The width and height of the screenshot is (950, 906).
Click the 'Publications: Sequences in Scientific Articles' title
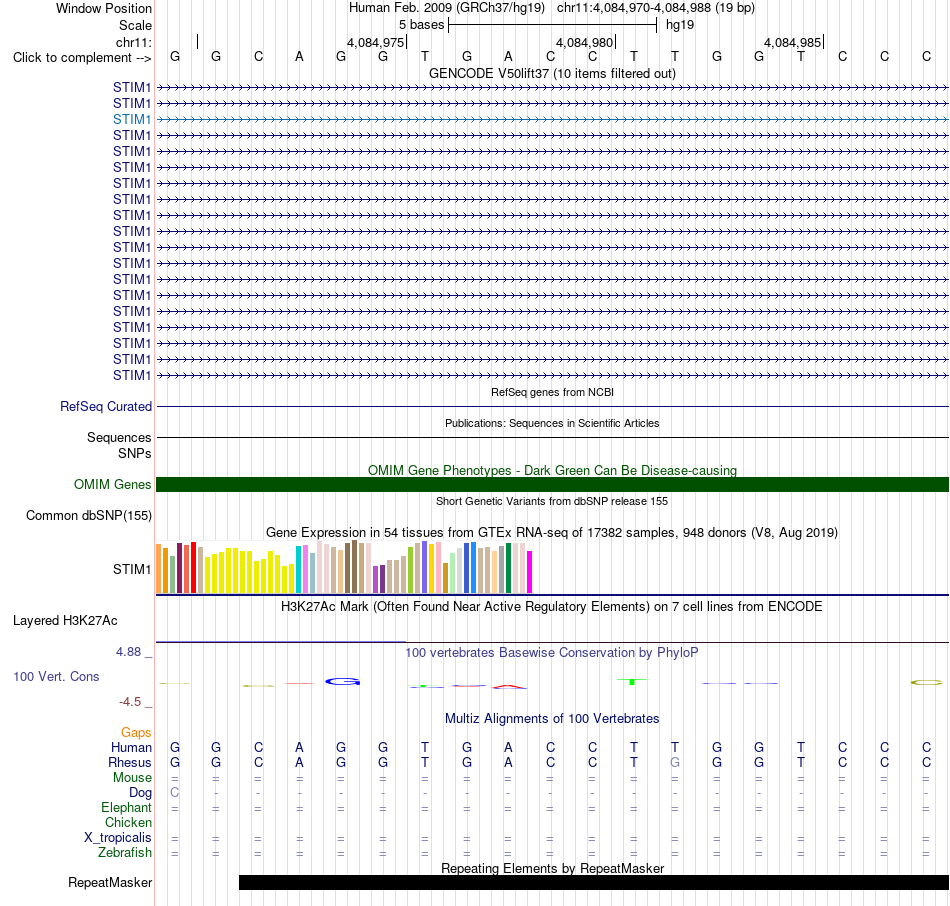[x=552, y=423]
